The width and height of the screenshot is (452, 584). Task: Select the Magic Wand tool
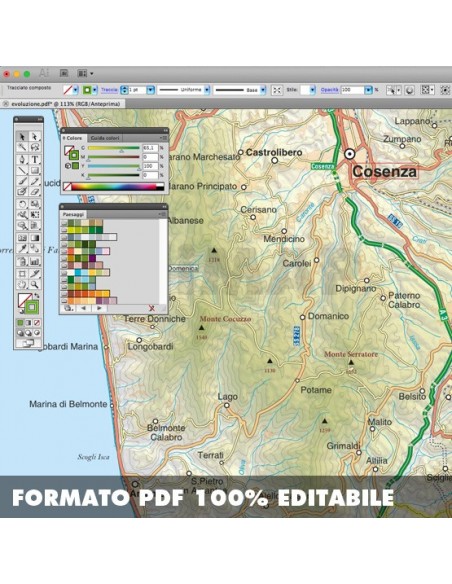(22, 147)
